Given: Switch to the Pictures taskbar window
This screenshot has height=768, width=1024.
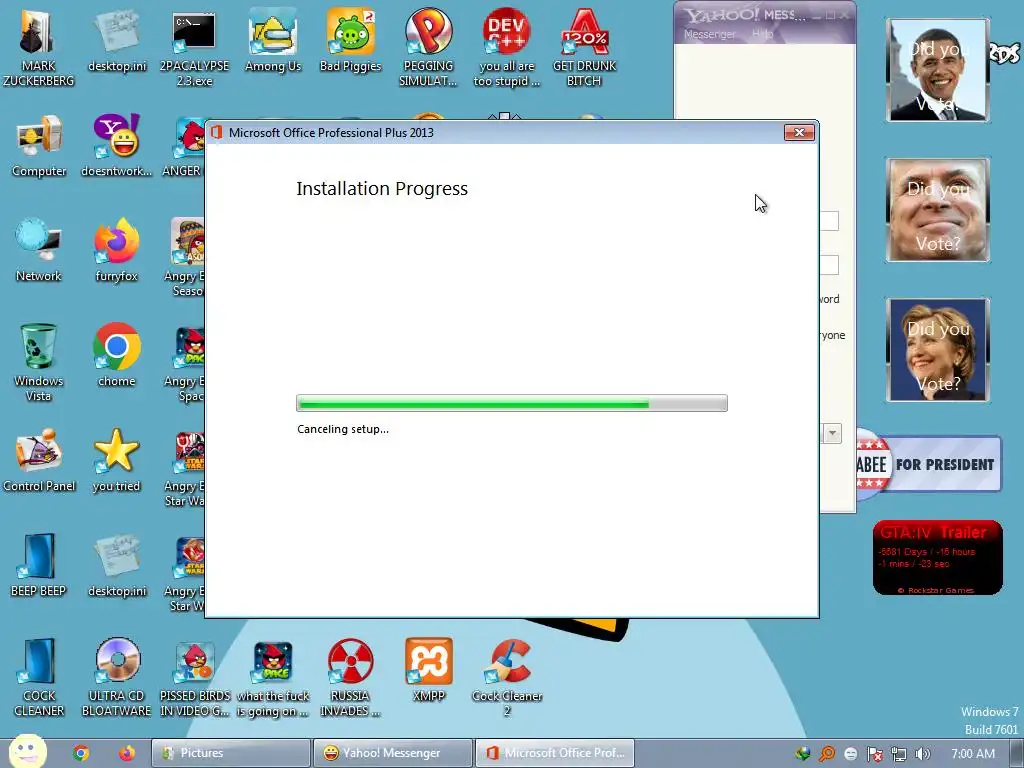Looking at the screenshot, I should [x=231, y=753].
